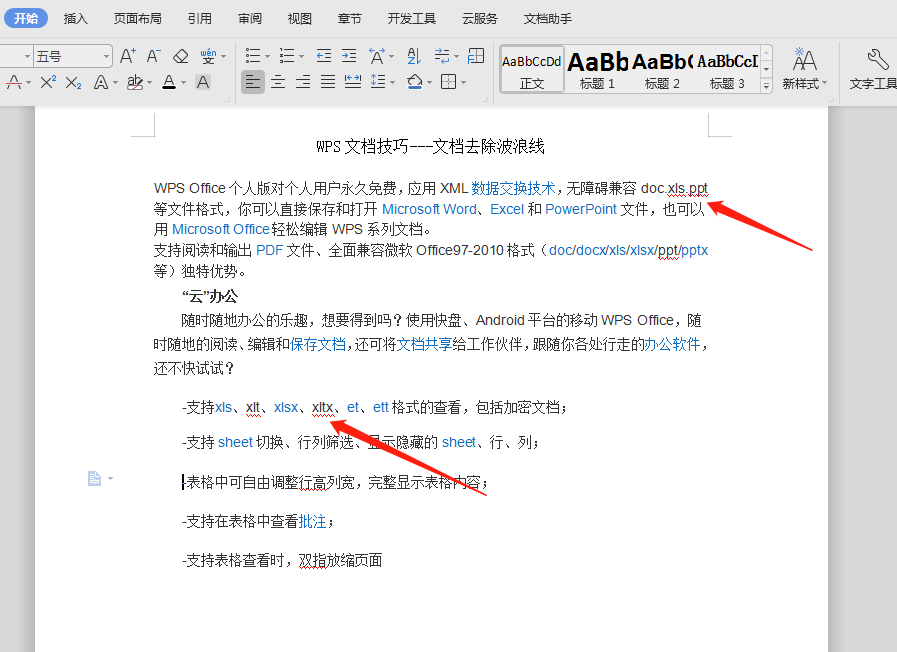This screenshot has width=897, height=652.
Task: Click the phonetic guide wén icon
Action: [x=208, y=56]
